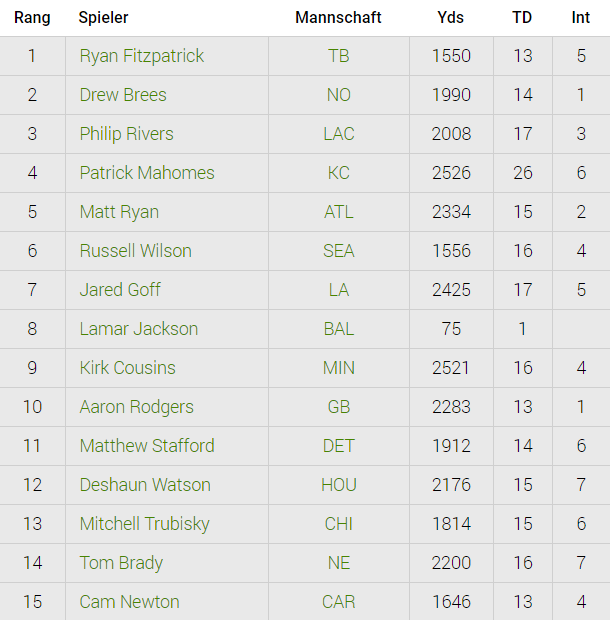
Task: Open Matthew Stafford profile link
Action: [147, 446]
